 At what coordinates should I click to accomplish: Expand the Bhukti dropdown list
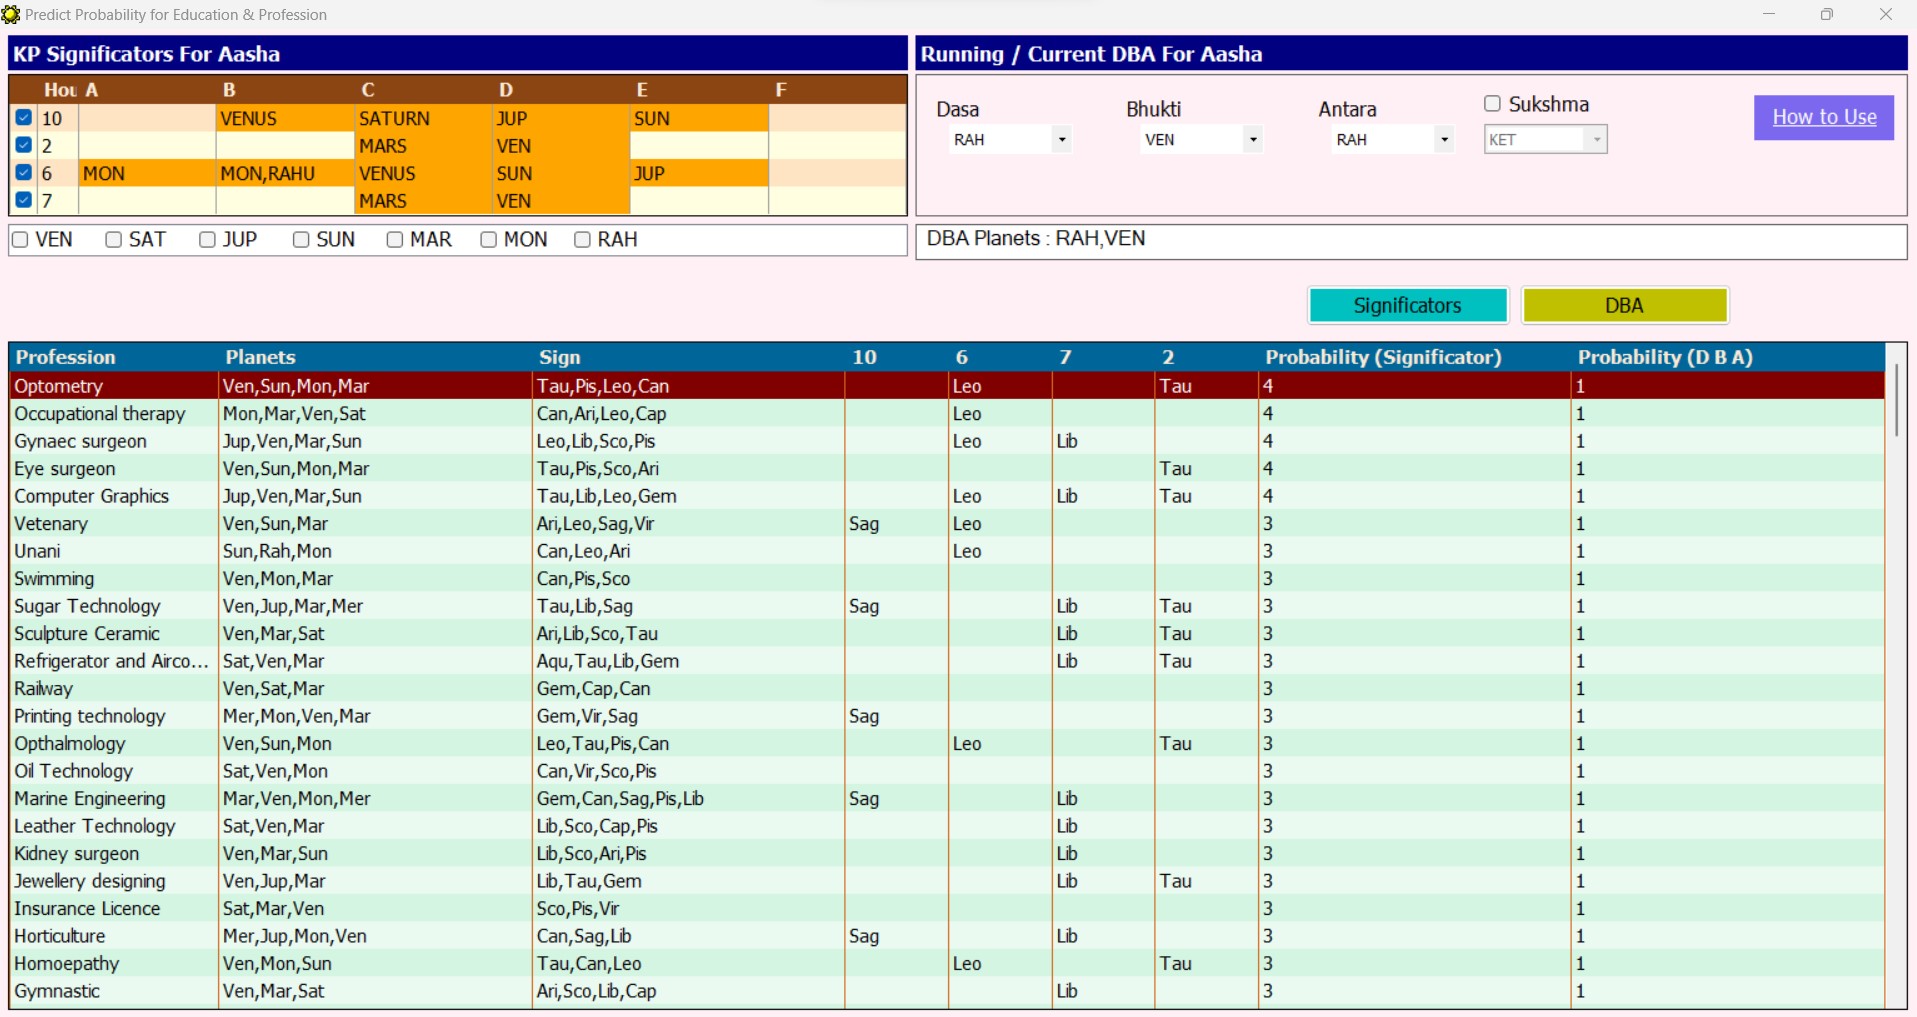(x=1252, y=140)
